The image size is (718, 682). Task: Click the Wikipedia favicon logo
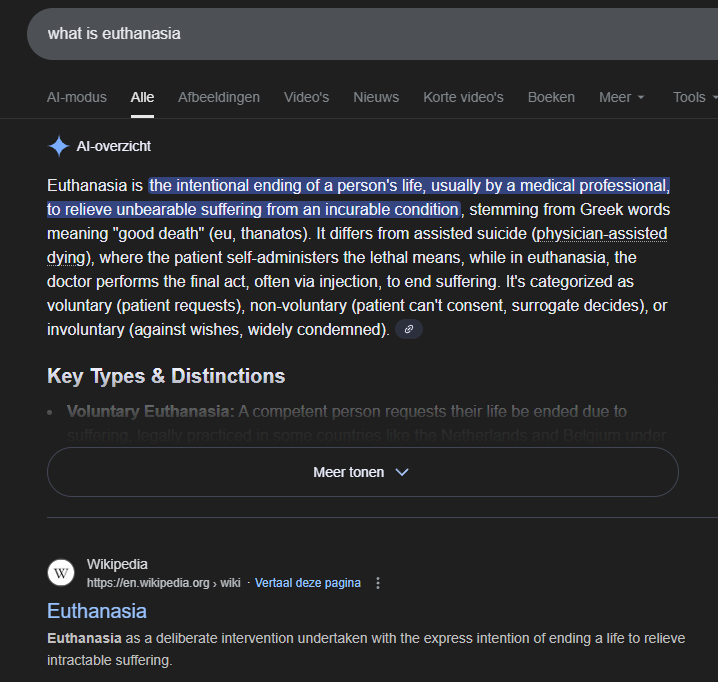pyautogui.click(x=61, y=573)
